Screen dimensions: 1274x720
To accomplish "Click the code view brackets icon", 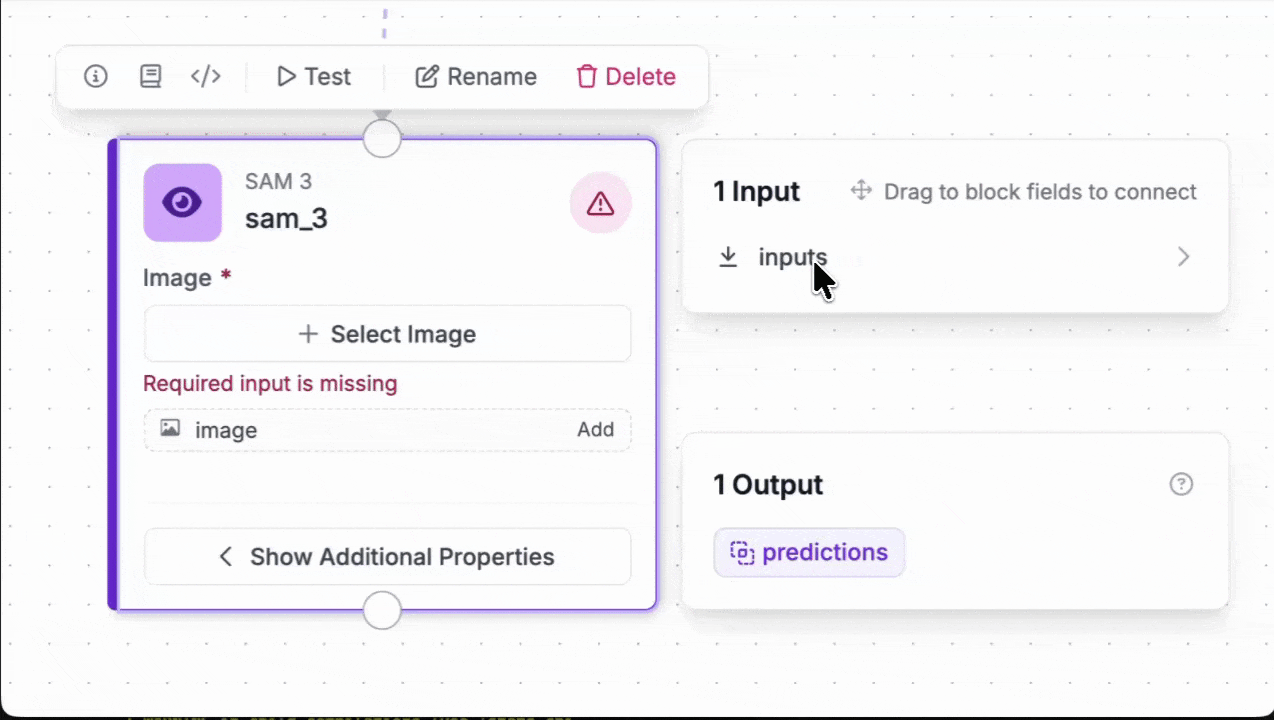I will [x=206, y=77].
